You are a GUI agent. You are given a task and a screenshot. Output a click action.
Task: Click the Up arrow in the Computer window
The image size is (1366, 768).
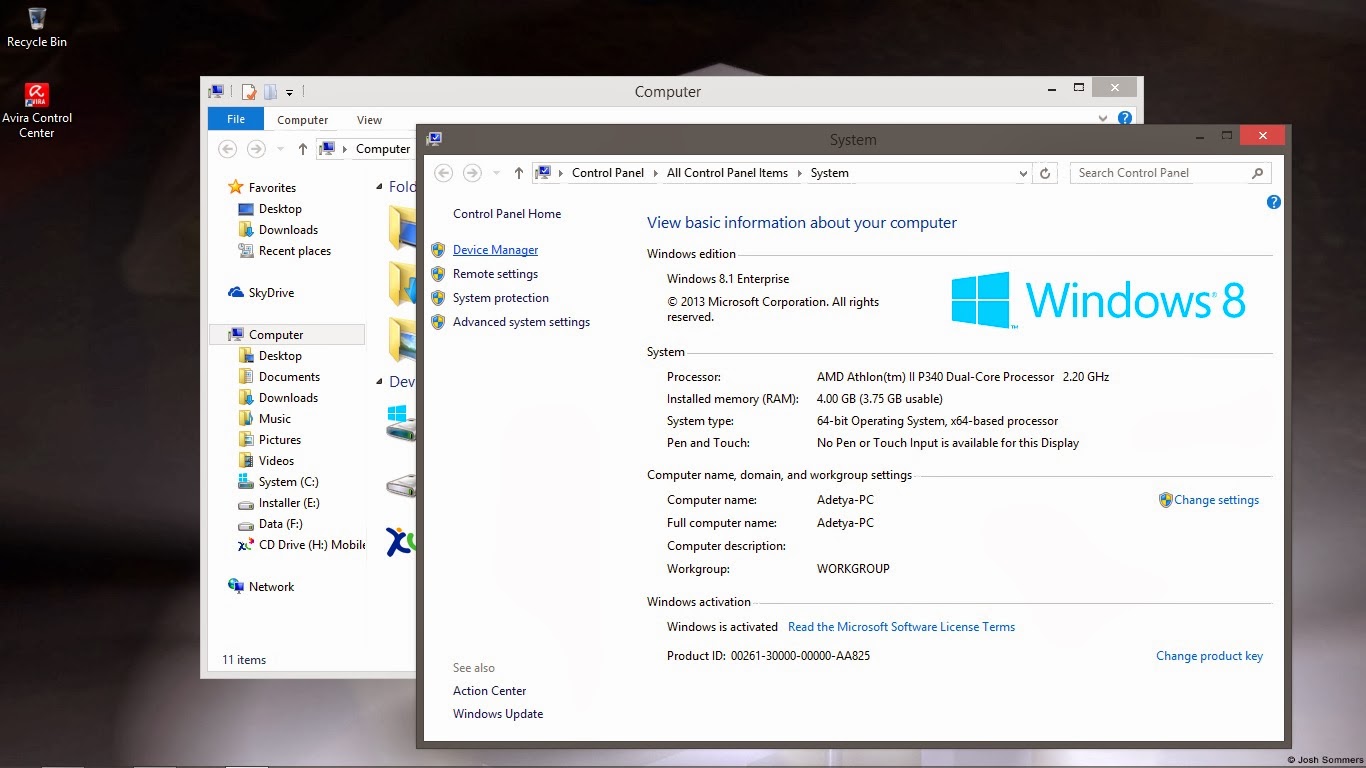(x=303, y=149)
